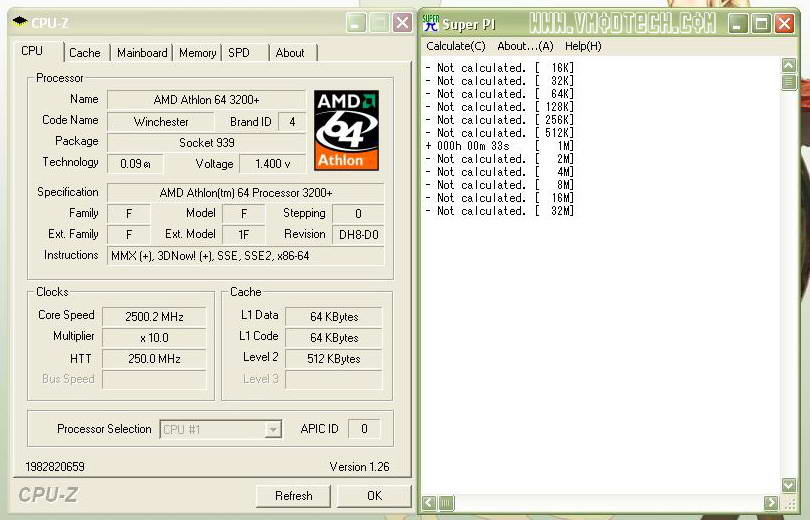Open the About...(A) menu in Super PI
This screenshot has height=520, width=810.
click(525, 46)
